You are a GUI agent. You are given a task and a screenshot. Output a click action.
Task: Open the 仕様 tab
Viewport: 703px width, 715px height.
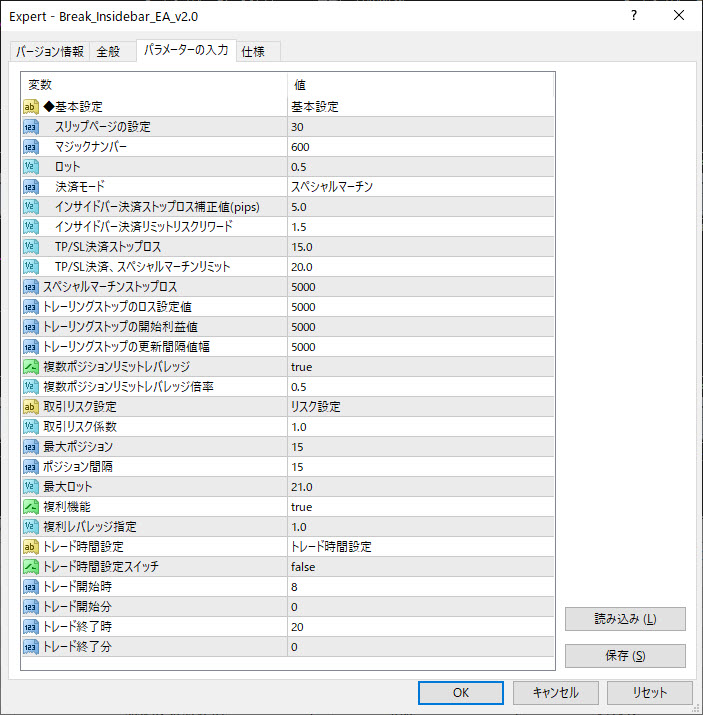(x=258, y=51)
